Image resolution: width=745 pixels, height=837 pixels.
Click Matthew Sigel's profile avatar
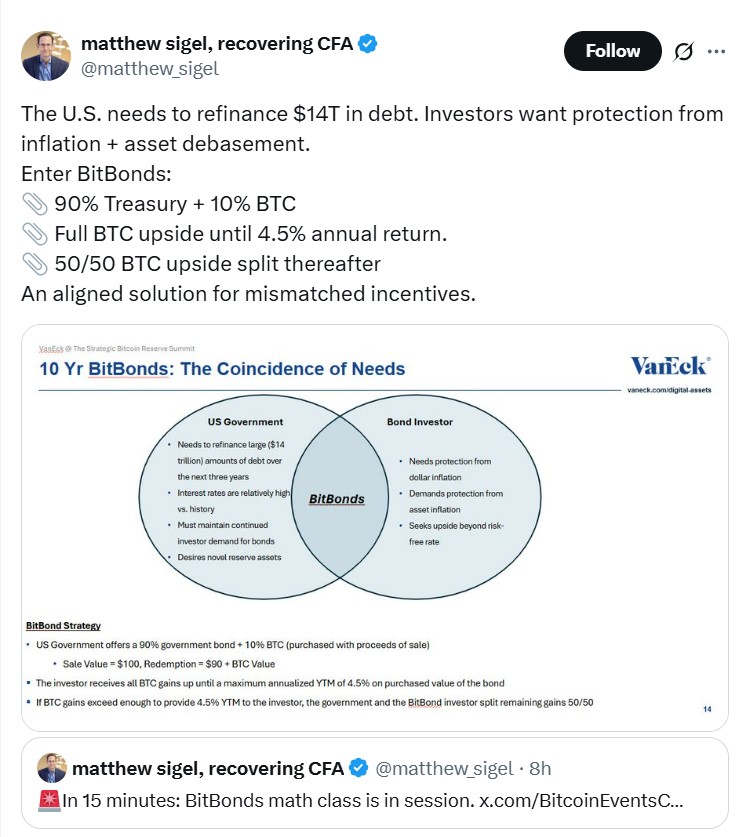point(45,55)
